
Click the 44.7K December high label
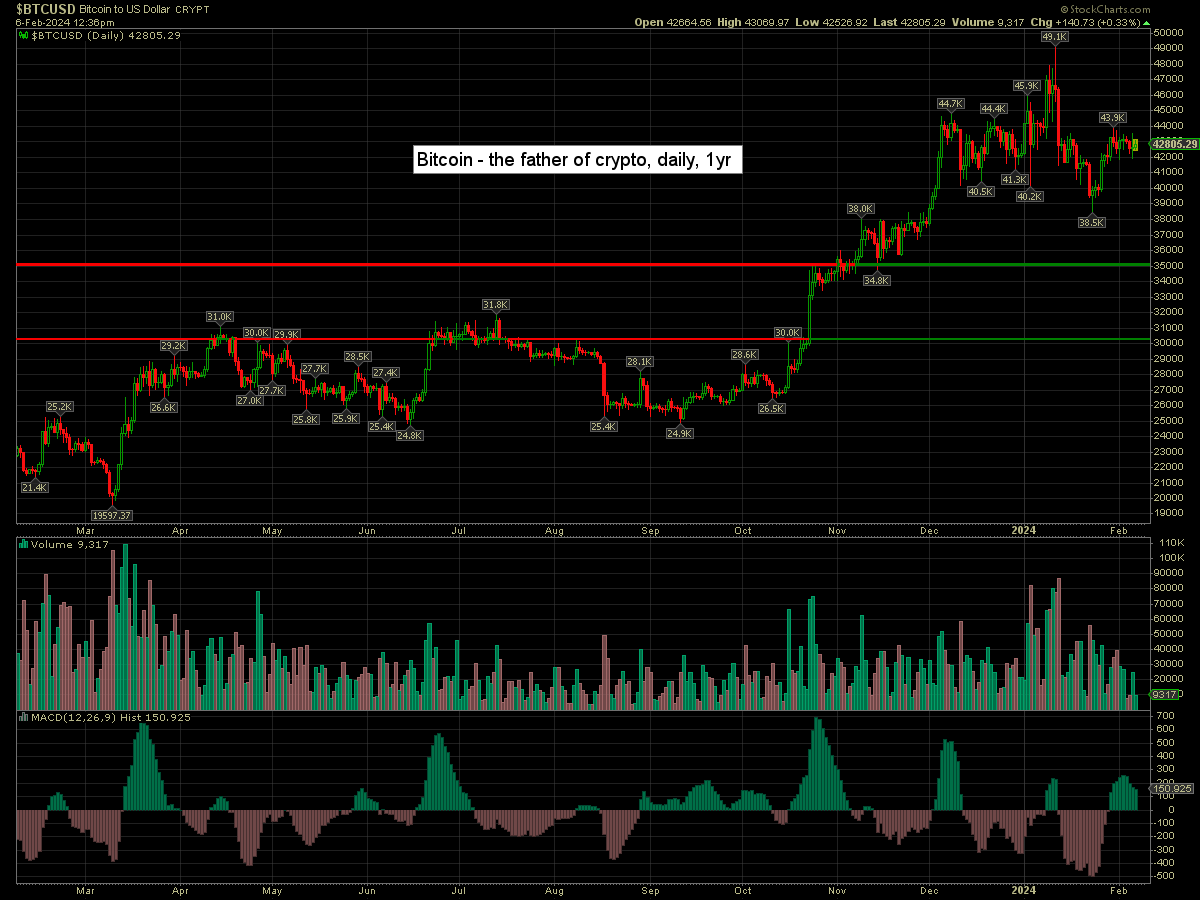950,104
